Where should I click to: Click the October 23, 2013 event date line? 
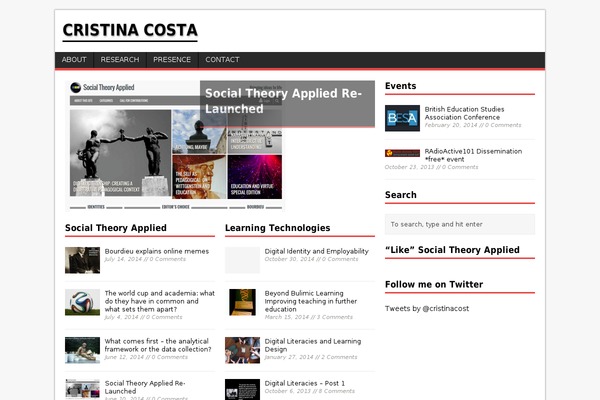point(431,167)
